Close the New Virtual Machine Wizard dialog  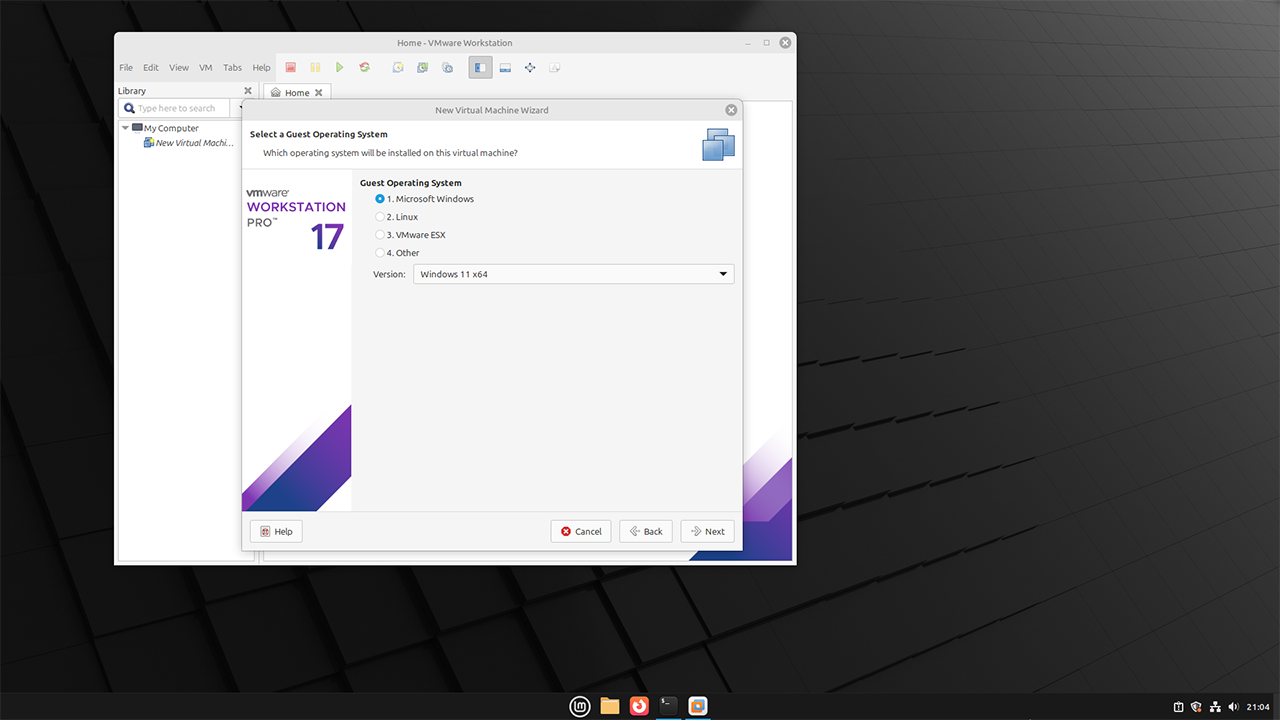[x=731, y=110]
